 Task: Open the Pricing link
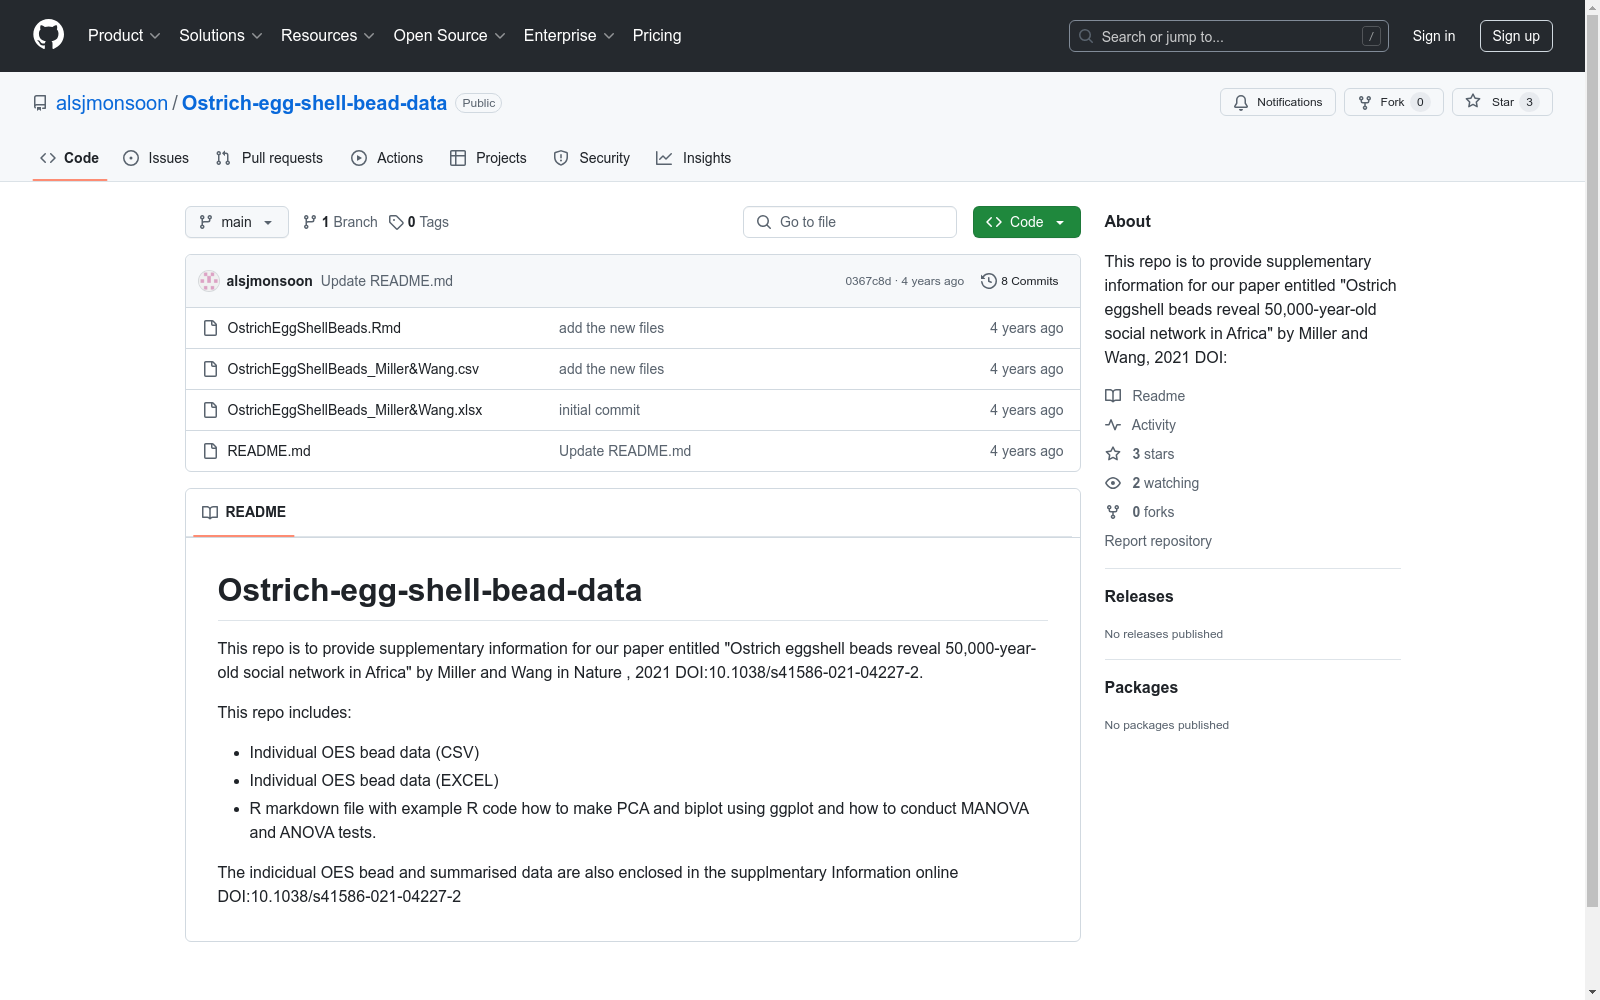pyautogui.click(x=657, y=36)
